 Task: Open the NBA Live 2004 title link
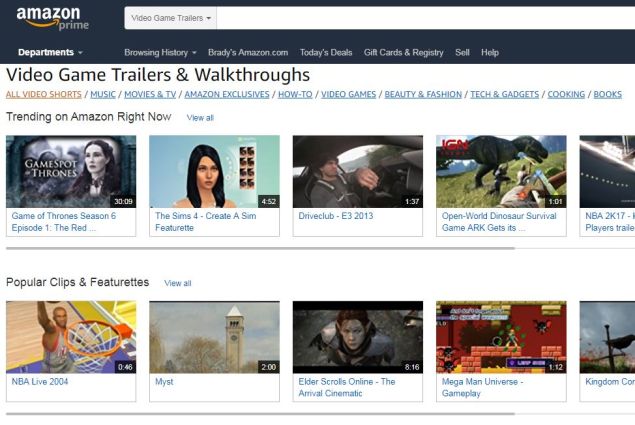point(40,382)
